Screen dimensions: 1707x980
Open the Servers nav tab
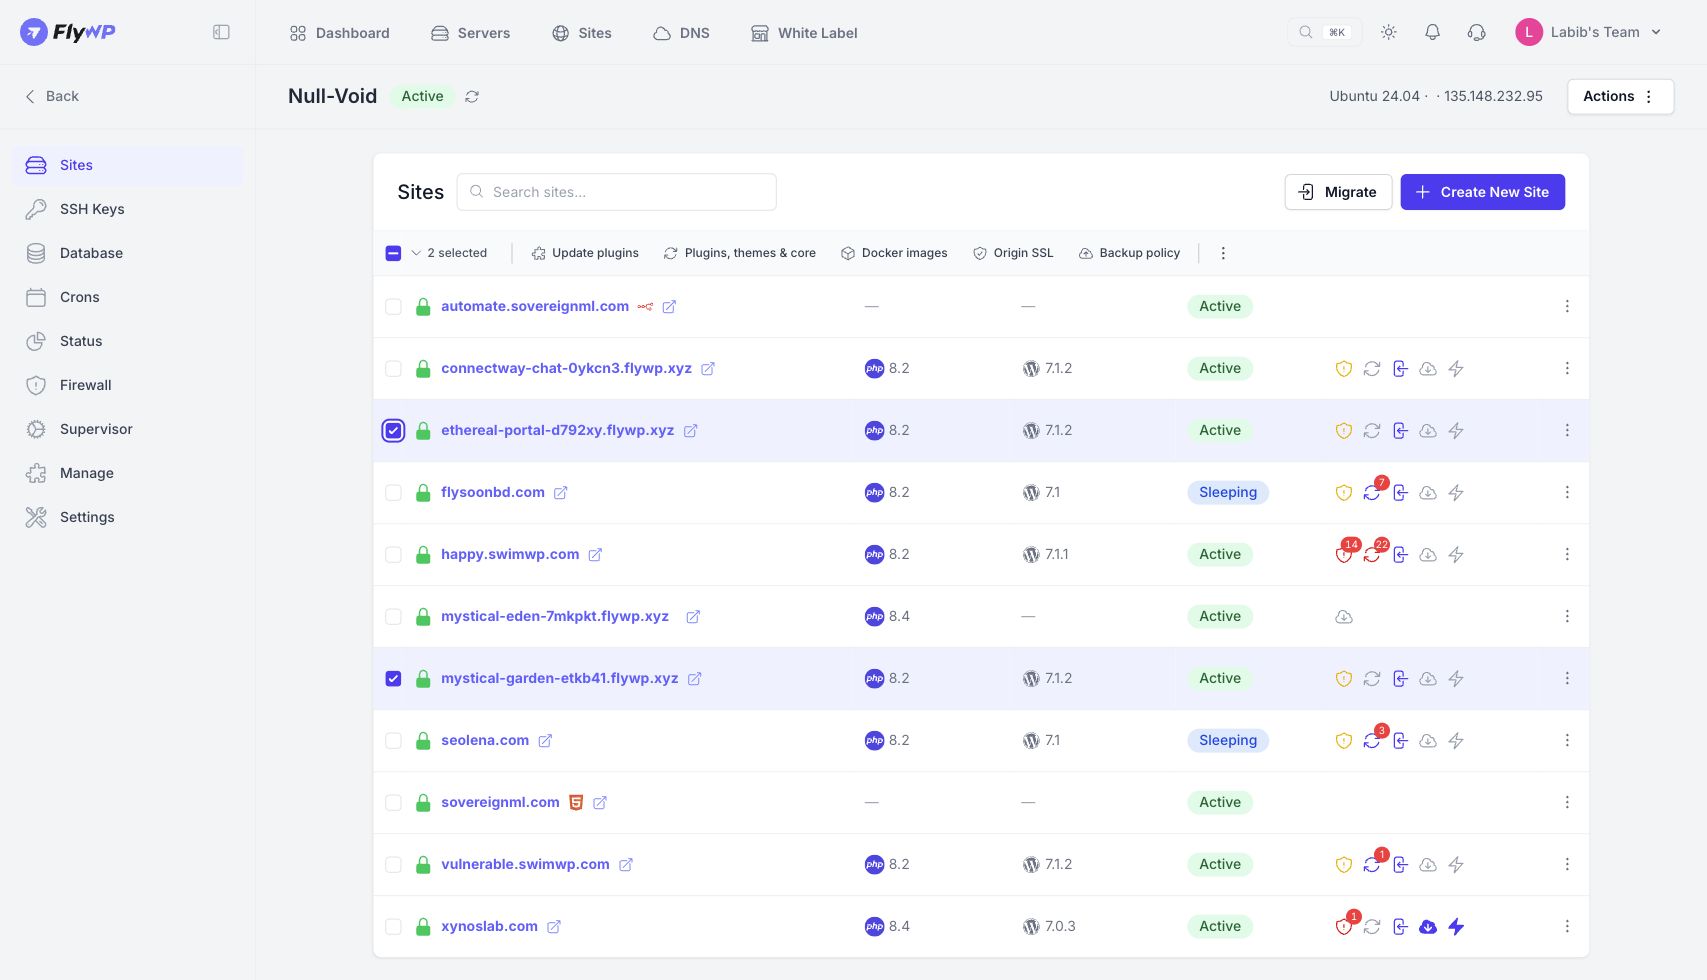click(470, 33)
